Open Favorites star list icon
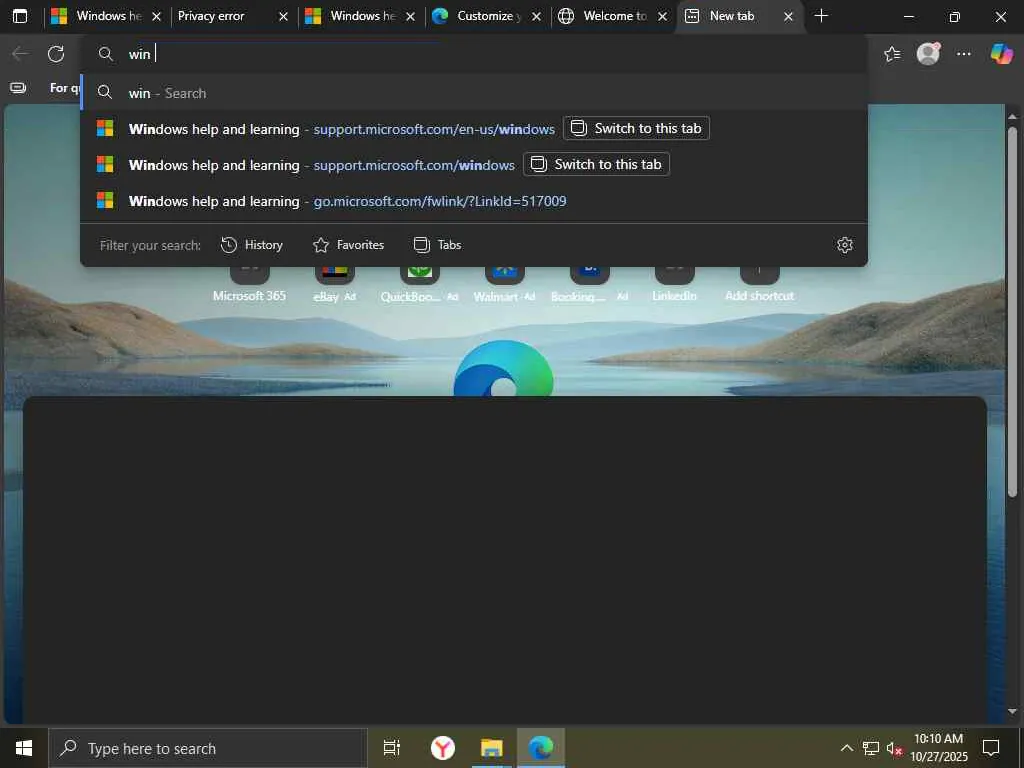Screen dimensions: 1024x768 pyautogui.click(x=892, y=54)
